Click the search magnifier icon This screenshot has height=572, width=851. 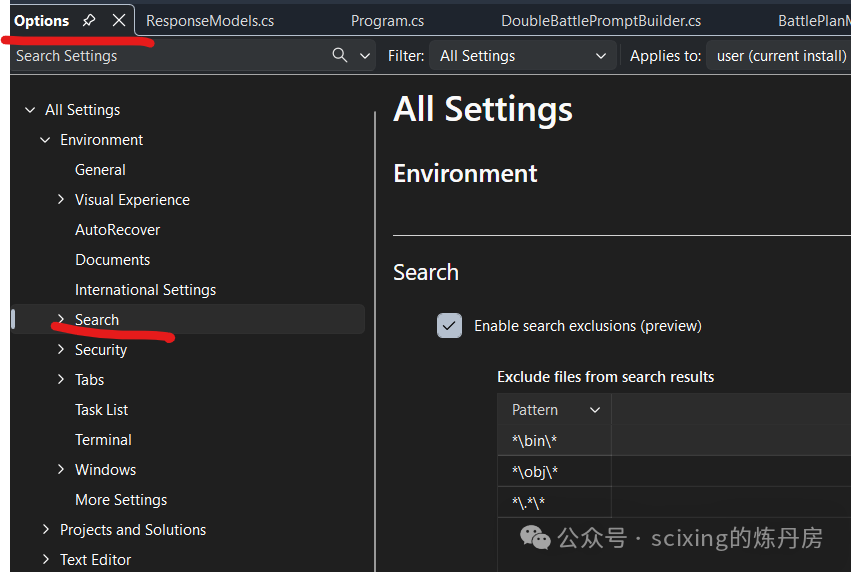click(x=340, y=55)
